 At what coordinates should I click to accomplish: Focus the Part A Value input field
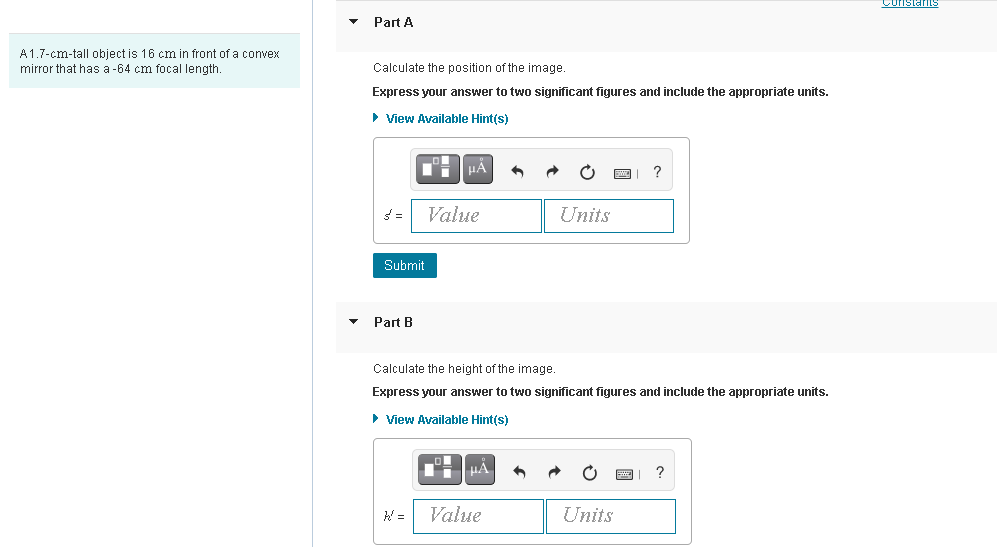(x=476, y=216)
